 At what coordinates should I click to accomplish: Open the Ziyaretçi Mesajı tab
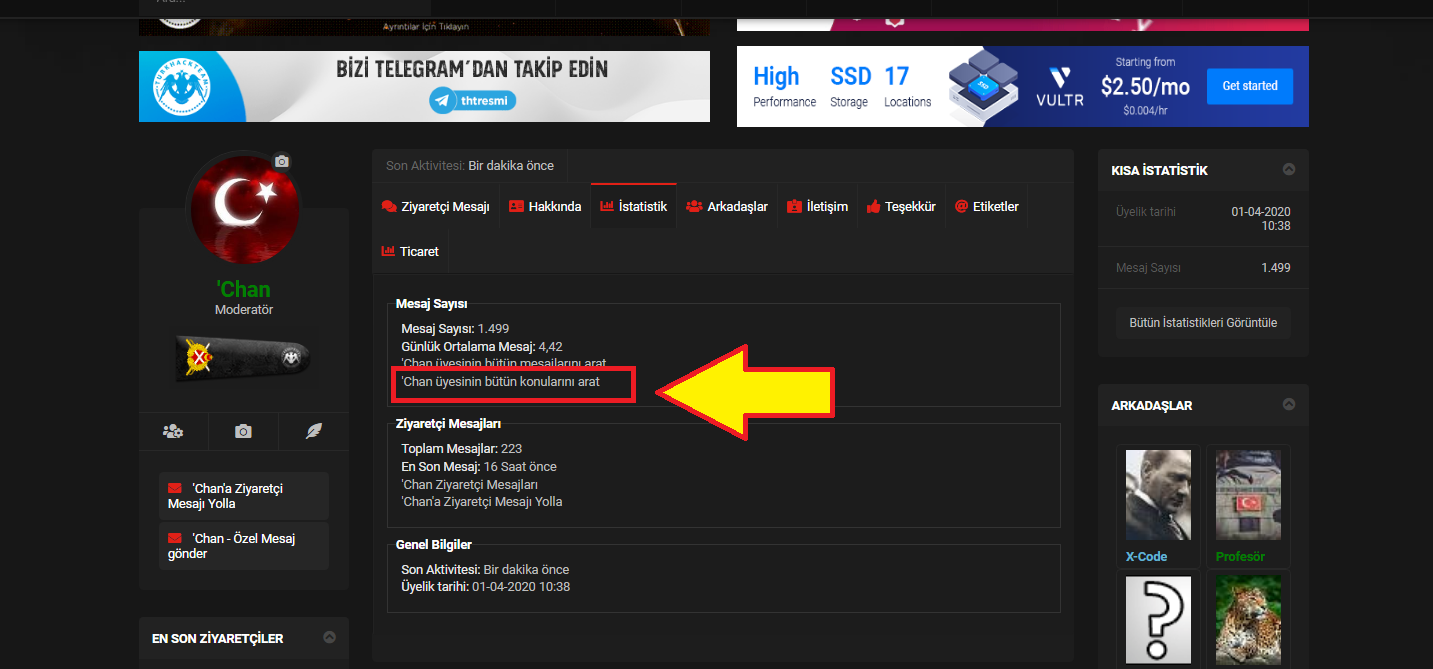click(x=435, y=206)
